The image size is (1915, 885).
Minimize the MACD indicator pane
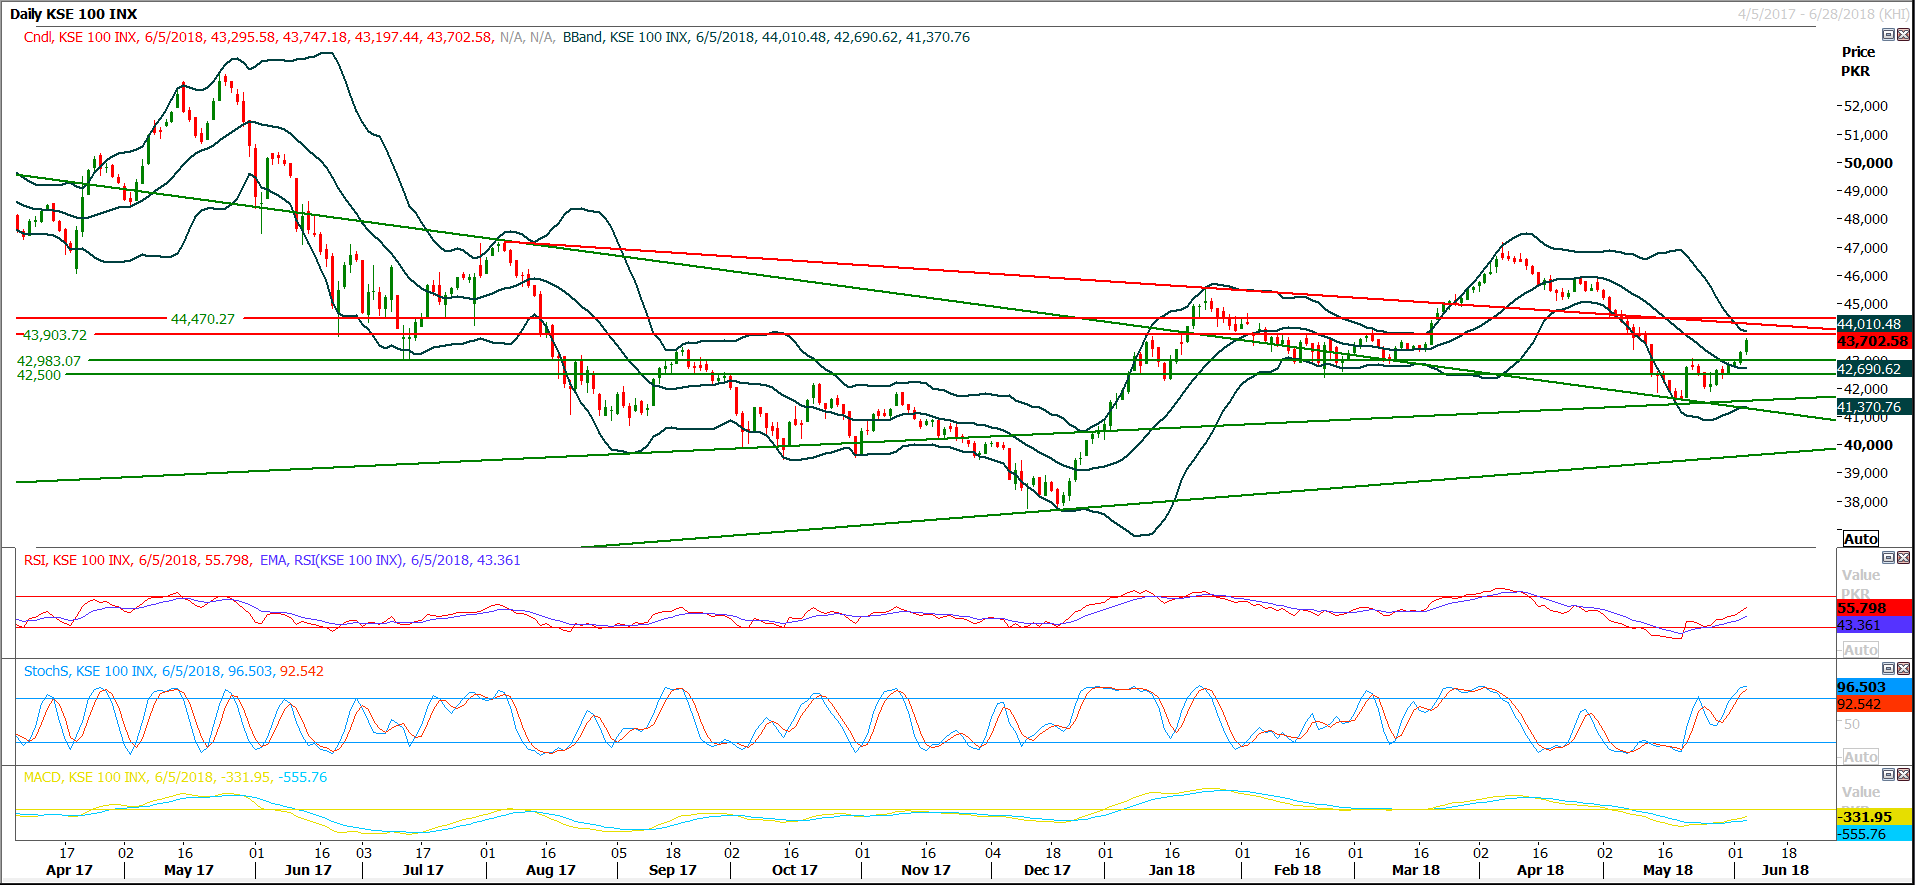click(1888, 774)
